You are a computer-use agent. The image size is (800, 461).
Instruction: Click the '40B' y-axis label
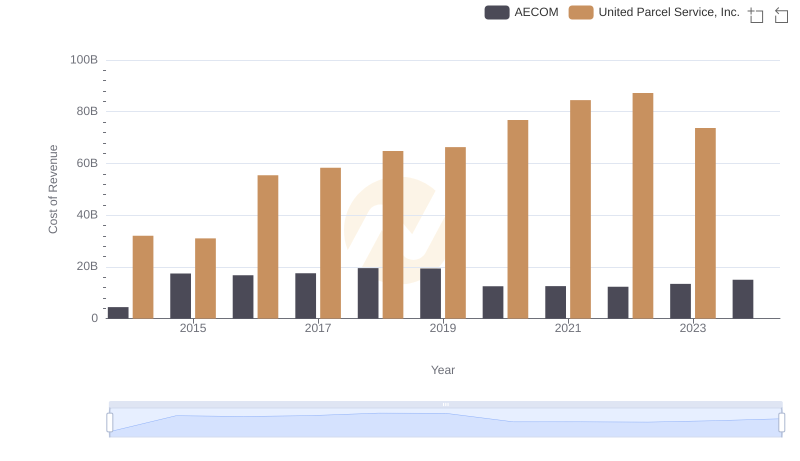pos(87,215)
